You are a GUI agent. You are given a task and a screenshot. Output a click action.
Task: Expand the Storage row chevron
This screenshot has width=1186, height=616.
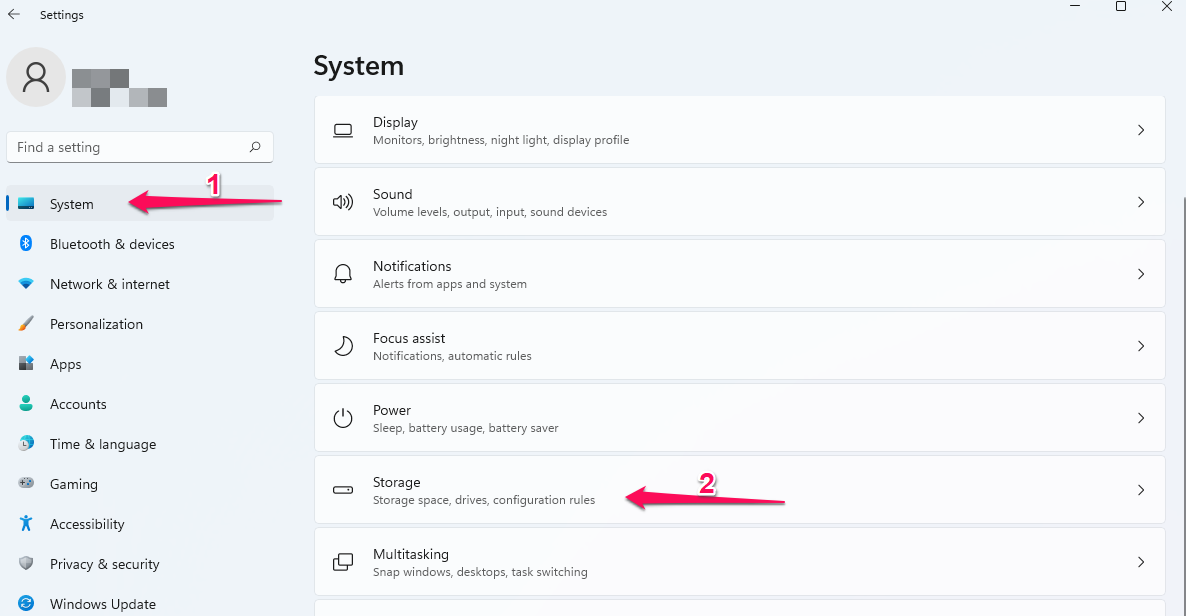coord(1141,490)
